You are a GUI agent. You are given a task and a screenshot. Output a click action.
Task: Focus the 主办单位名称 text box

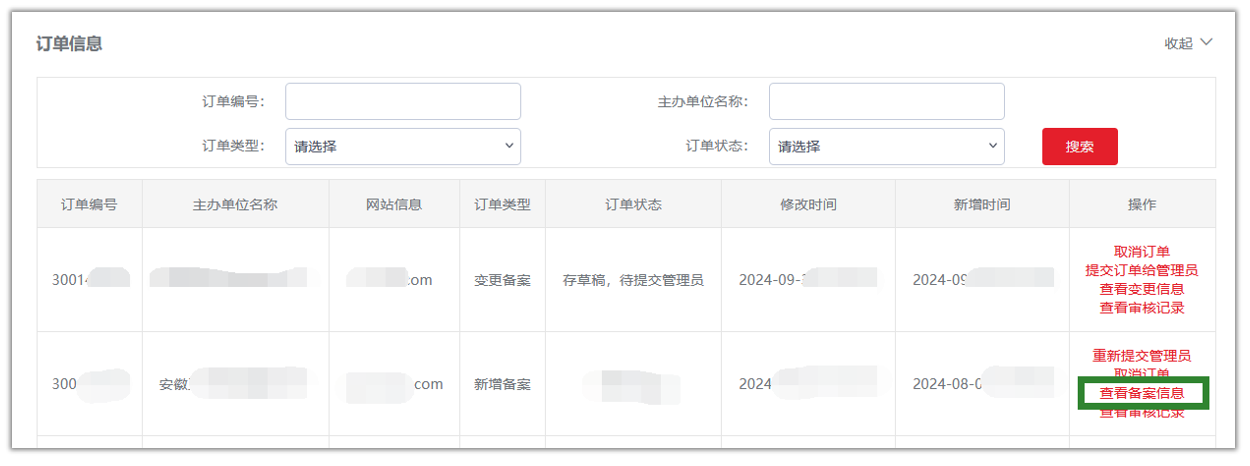click(x=886, y=101)
